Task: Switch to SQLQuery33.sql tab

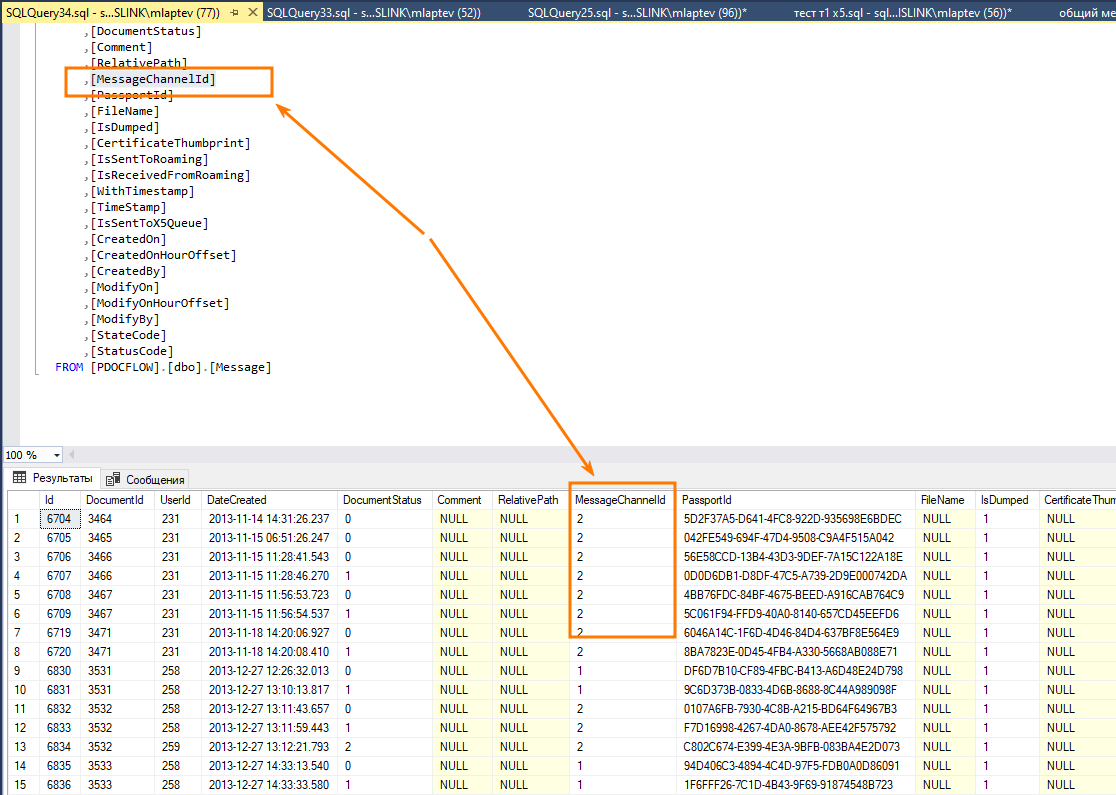Action: [x=374, y=13]
